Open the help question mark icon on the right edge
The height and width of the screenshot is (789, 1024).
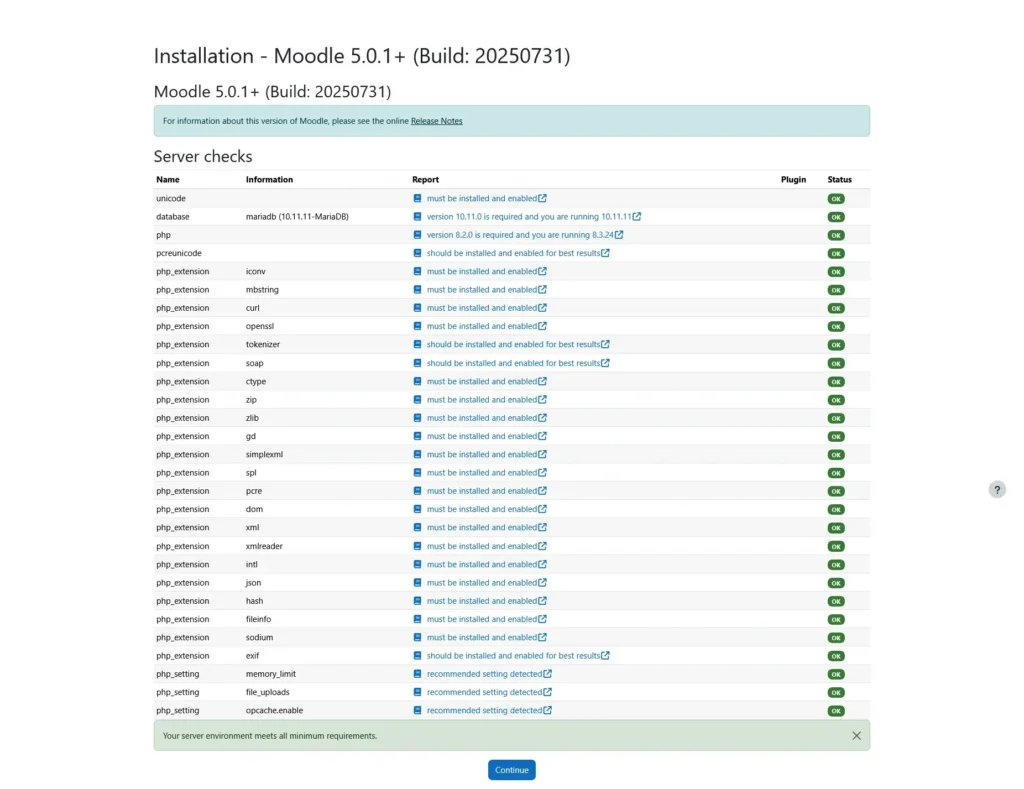pyautogui.click(x=997, y=489)
